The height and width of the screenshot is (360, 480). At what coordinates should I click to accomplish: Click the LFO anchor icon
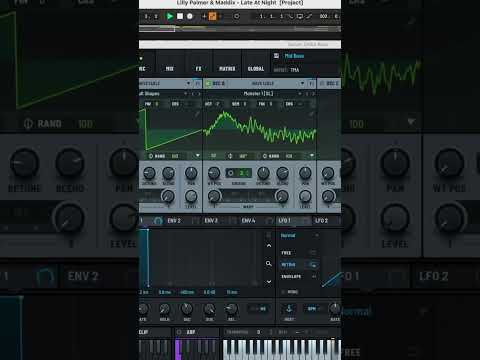coord(289,309)
